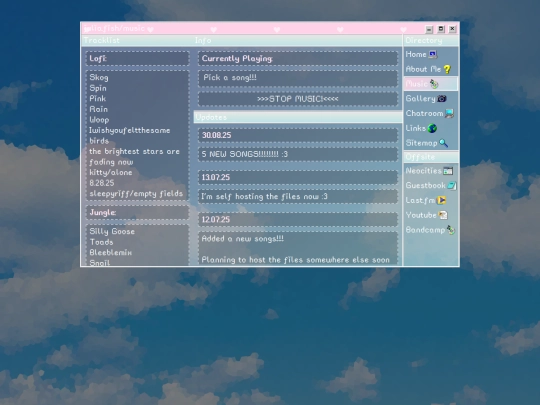Play the track Woop
Image resolution: width=540 pixels, height=405 pixels.
[x=99, y=120]
